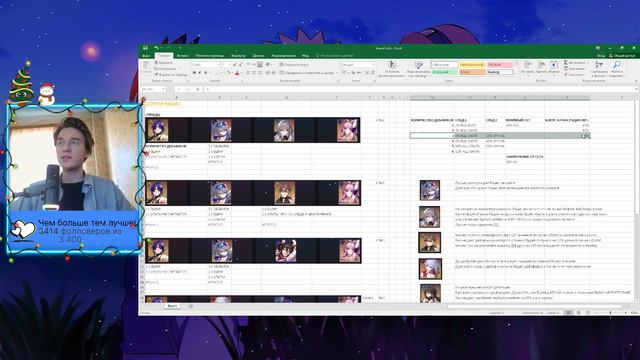Apply the Хороший green cell style
This screenshot has width=640, height=360.
444,72
